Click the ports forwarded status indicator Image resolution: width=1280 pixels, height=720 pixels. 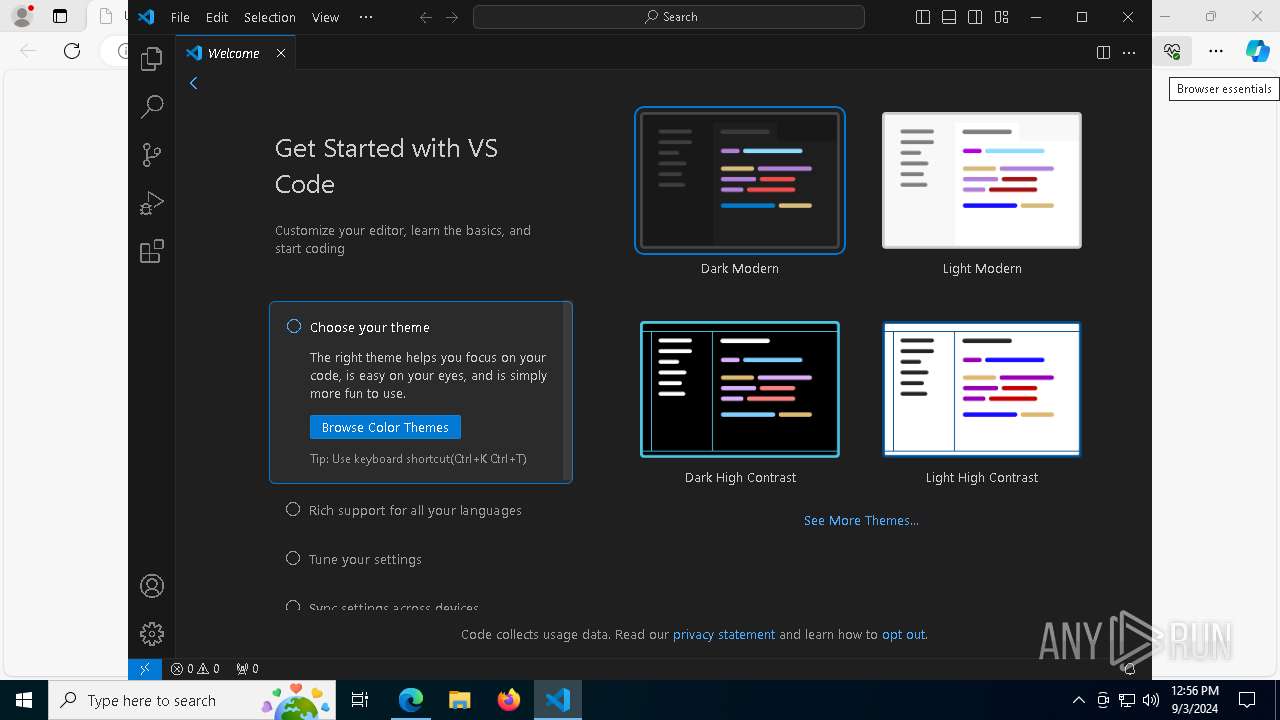click(x=247, y=669)
